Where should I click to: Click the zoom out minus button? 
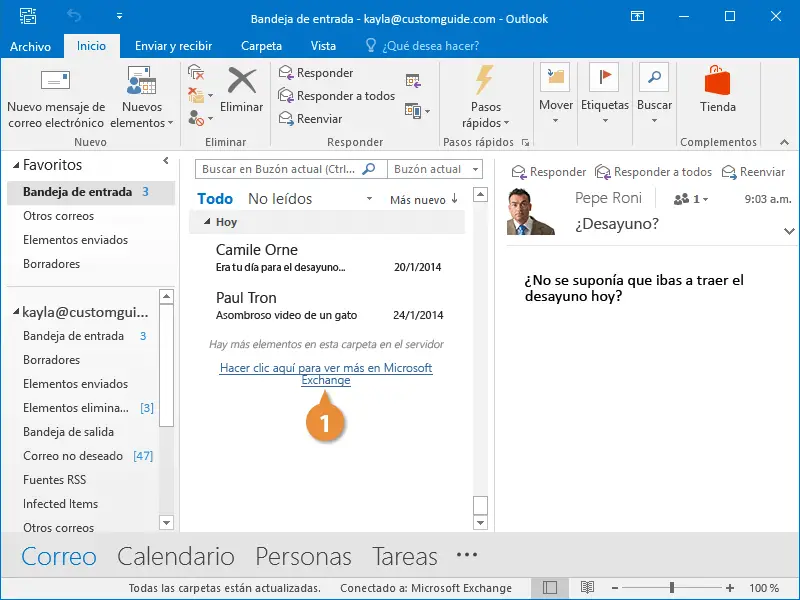click(615, 588)
